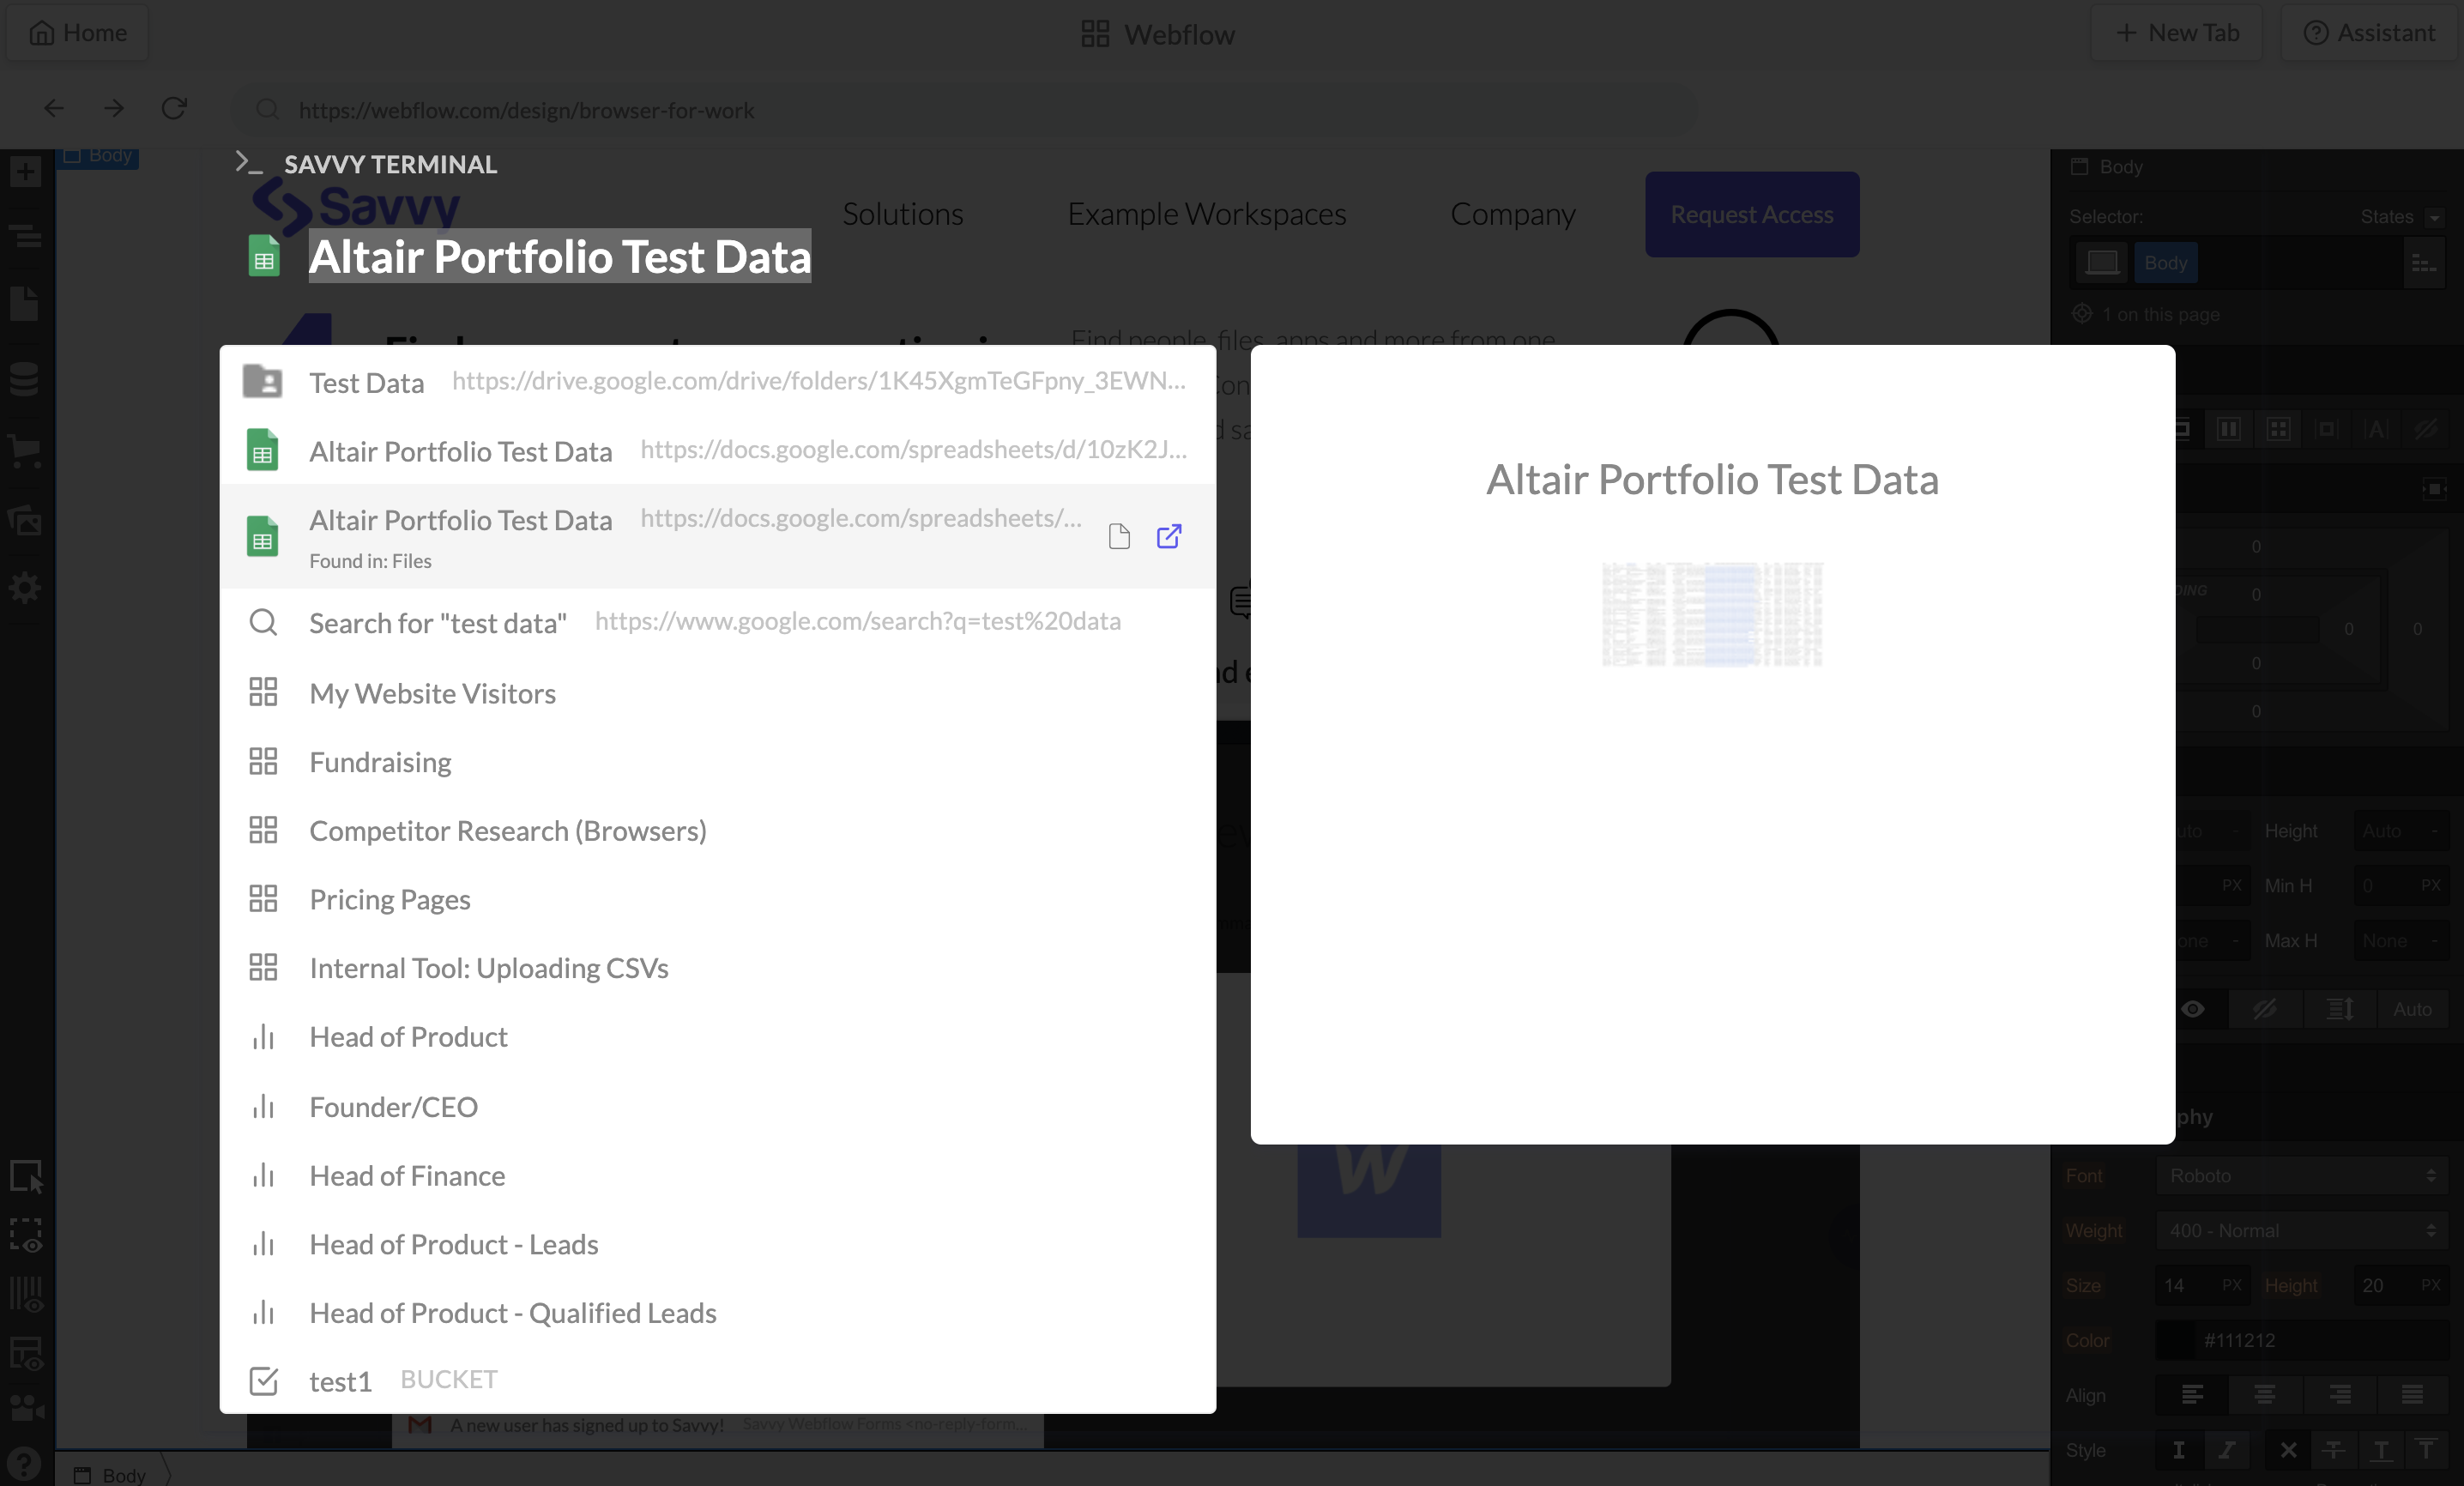Select right text alignment
Screen dimensions: 2464x1486
coord(2339,1395)
